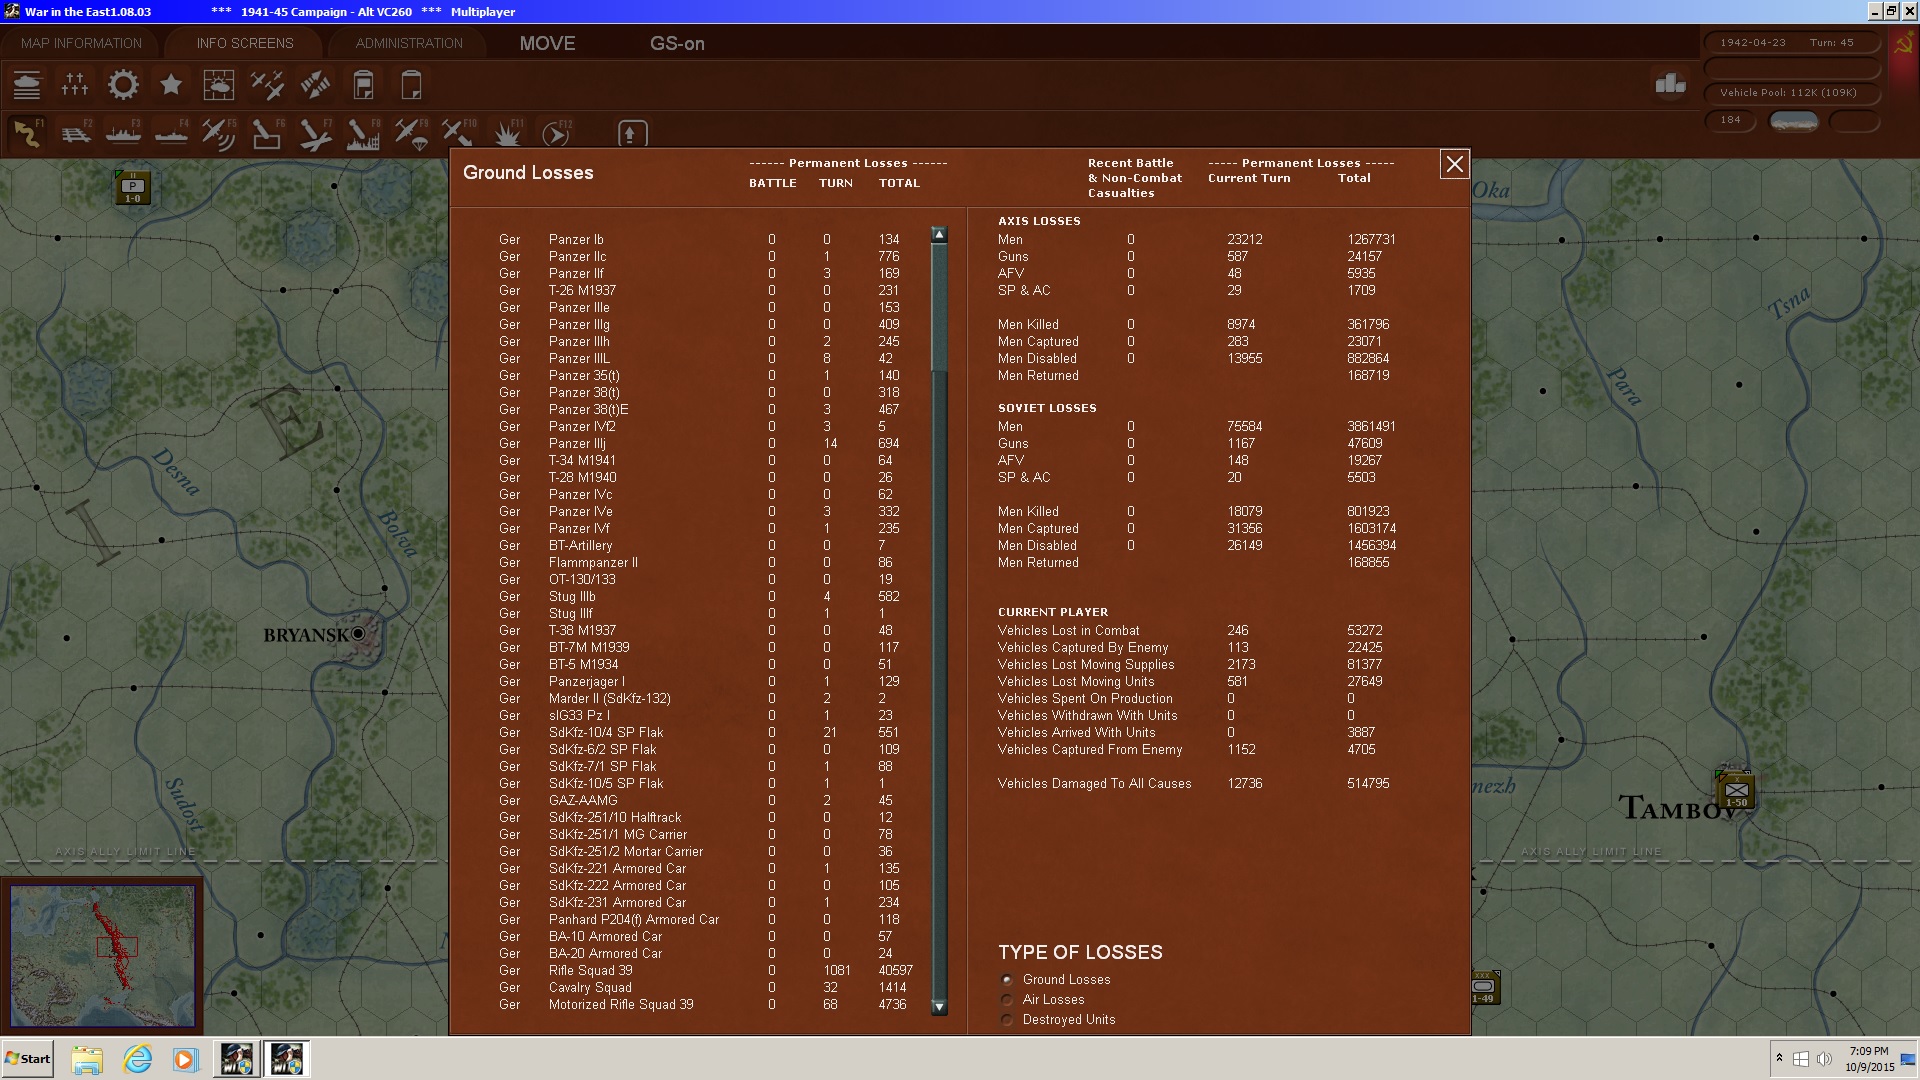Click the F2 rail movement mode icon

pos(76,133)
